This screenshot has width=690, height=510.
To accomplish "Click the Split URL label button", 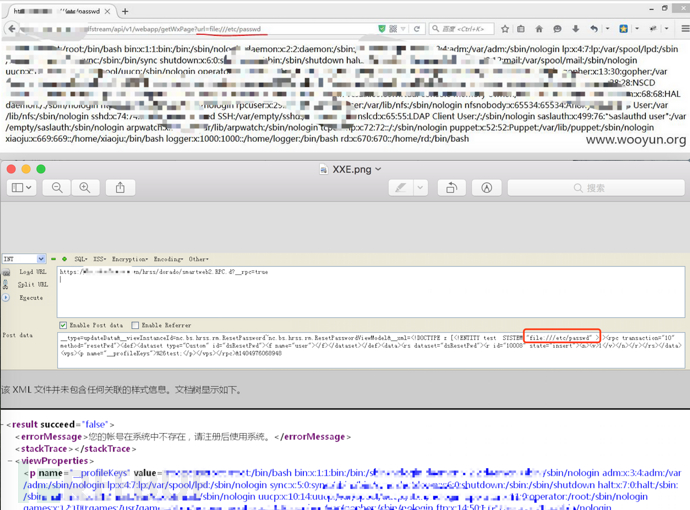I will pos(33,285).
